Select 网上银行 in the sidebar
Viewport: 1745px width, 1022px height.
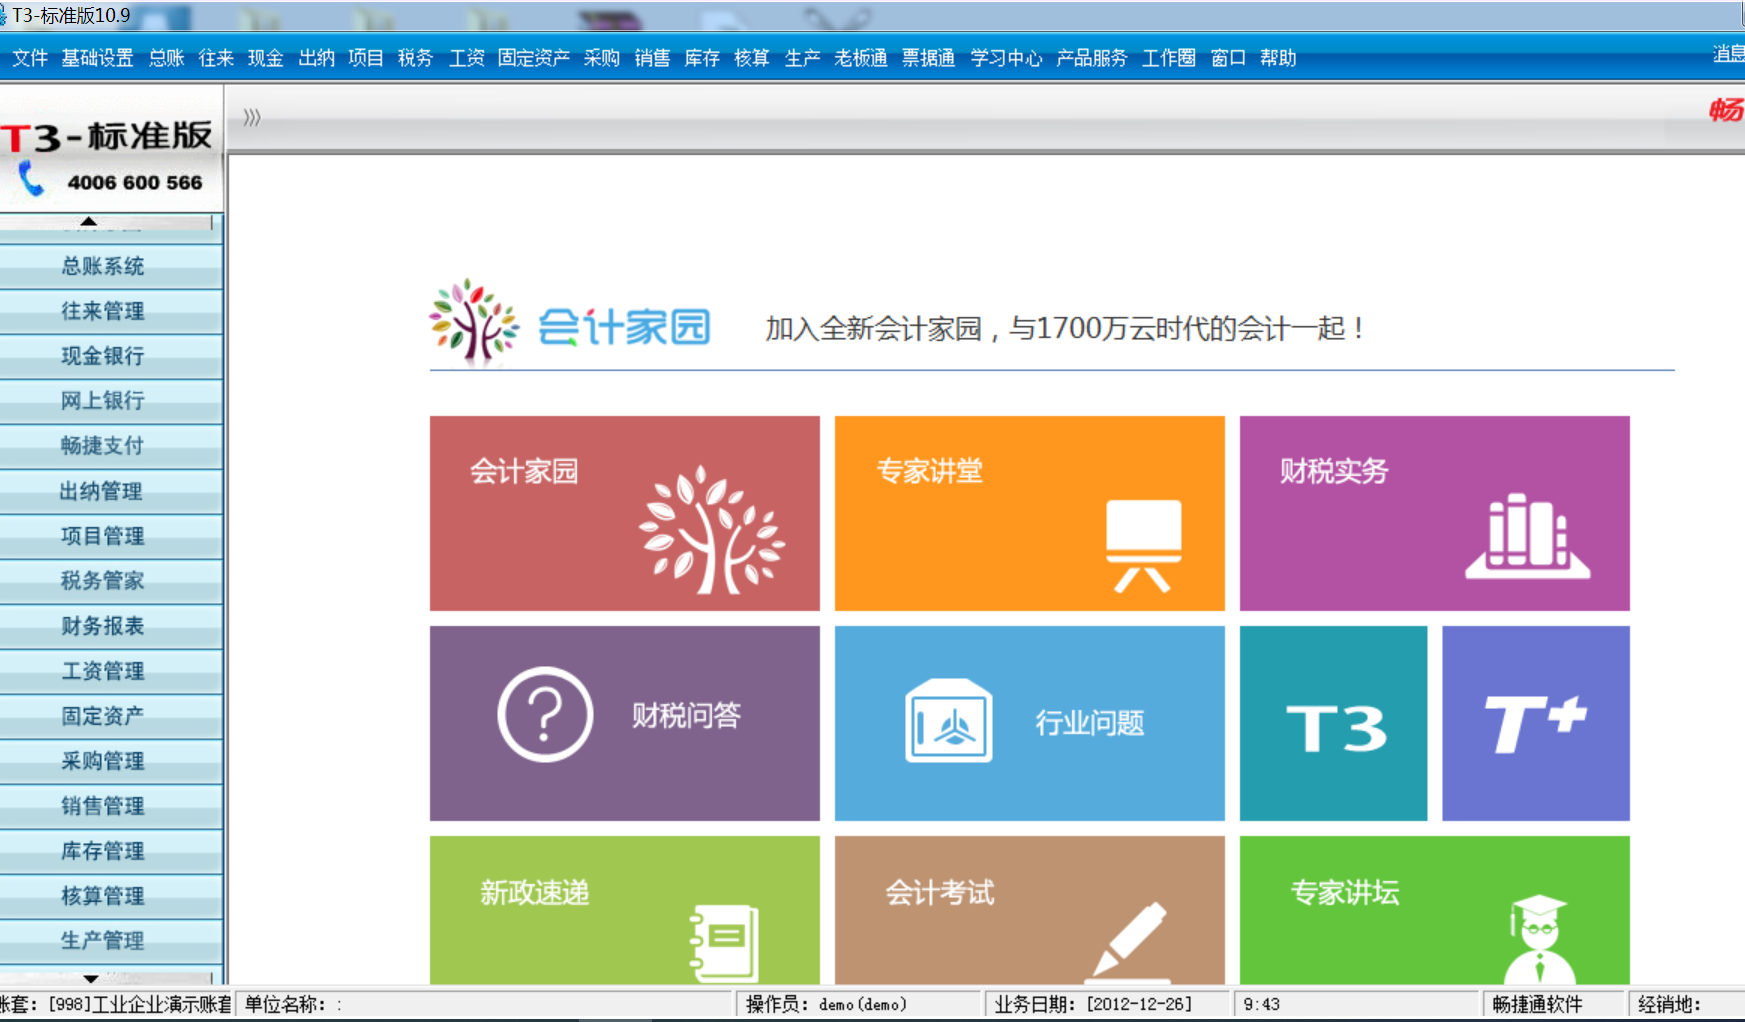[x=111, y=401]
